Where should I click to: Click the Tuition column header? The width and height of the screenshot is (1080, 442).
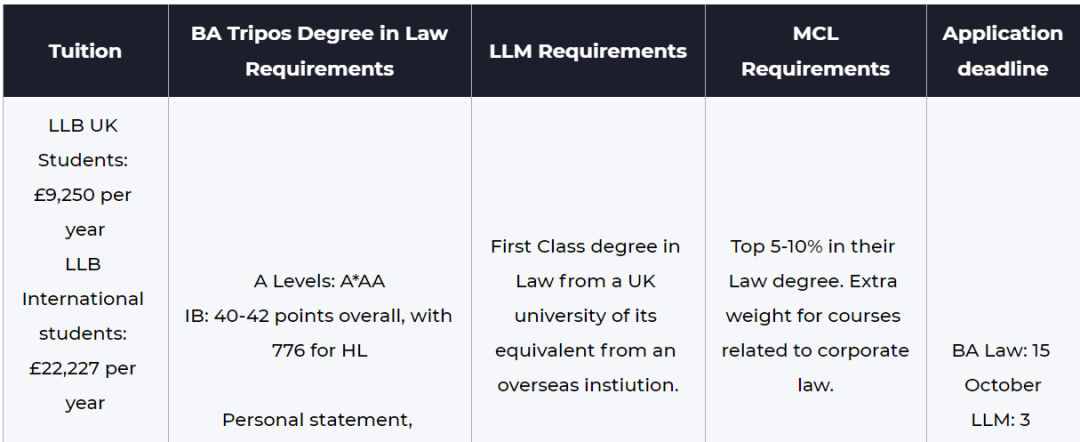[85, 51]
